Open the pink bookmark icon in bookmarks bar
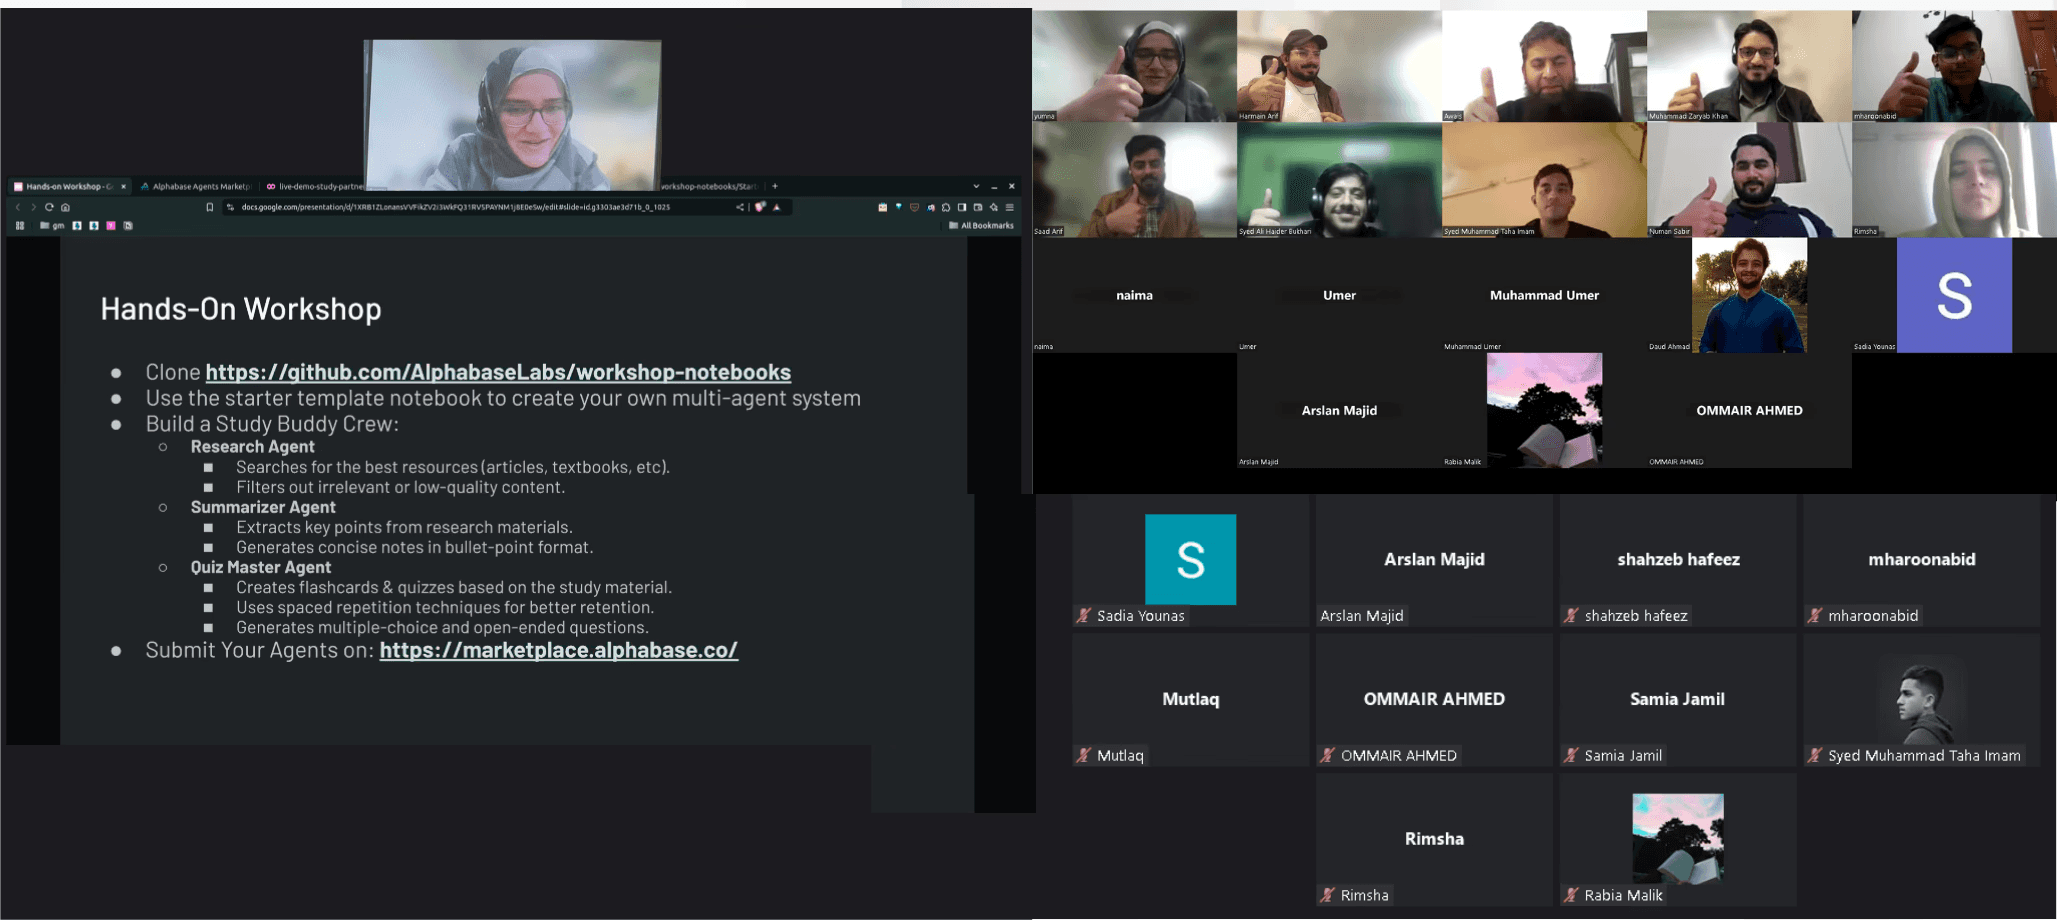 click(111, 225)
